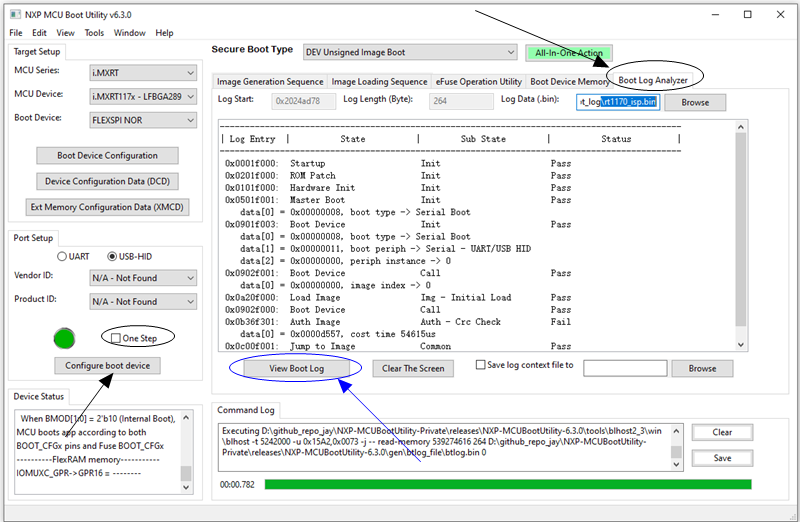Click the green connection status LED
This screenshot has width=800, height=522.
point(65,338)
